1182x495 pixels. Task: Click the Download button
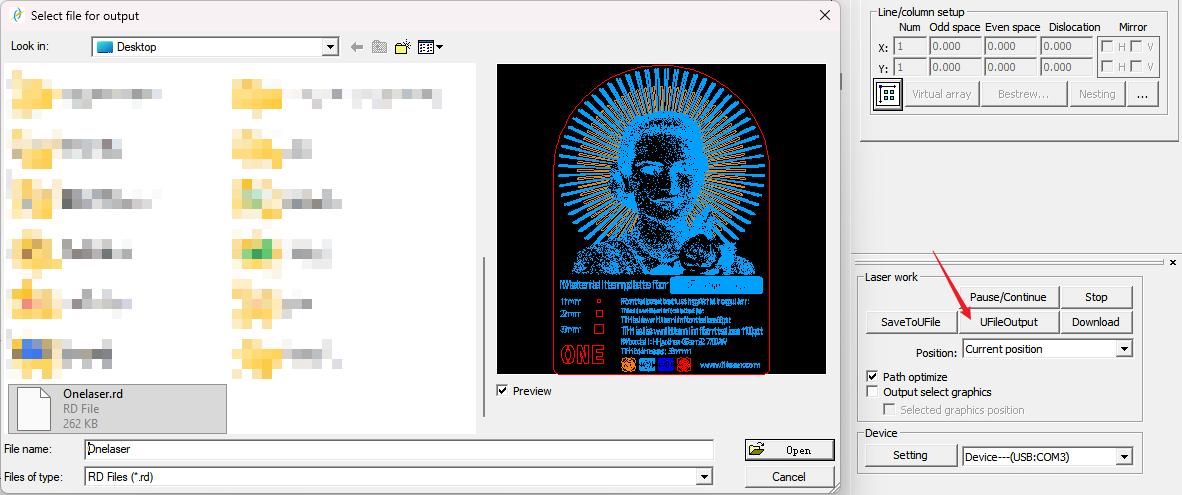coord(1096,322)
